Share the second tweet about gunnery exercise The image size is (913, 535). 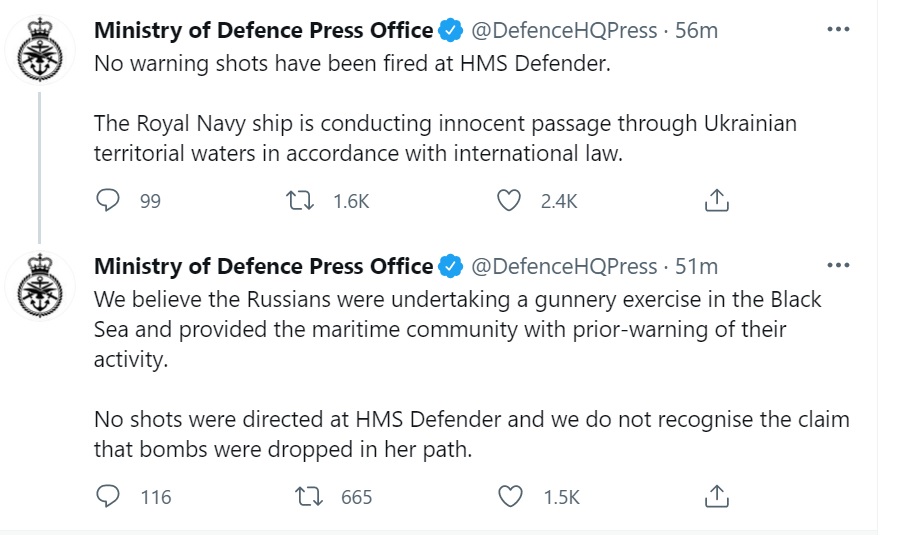click(717, 497)
